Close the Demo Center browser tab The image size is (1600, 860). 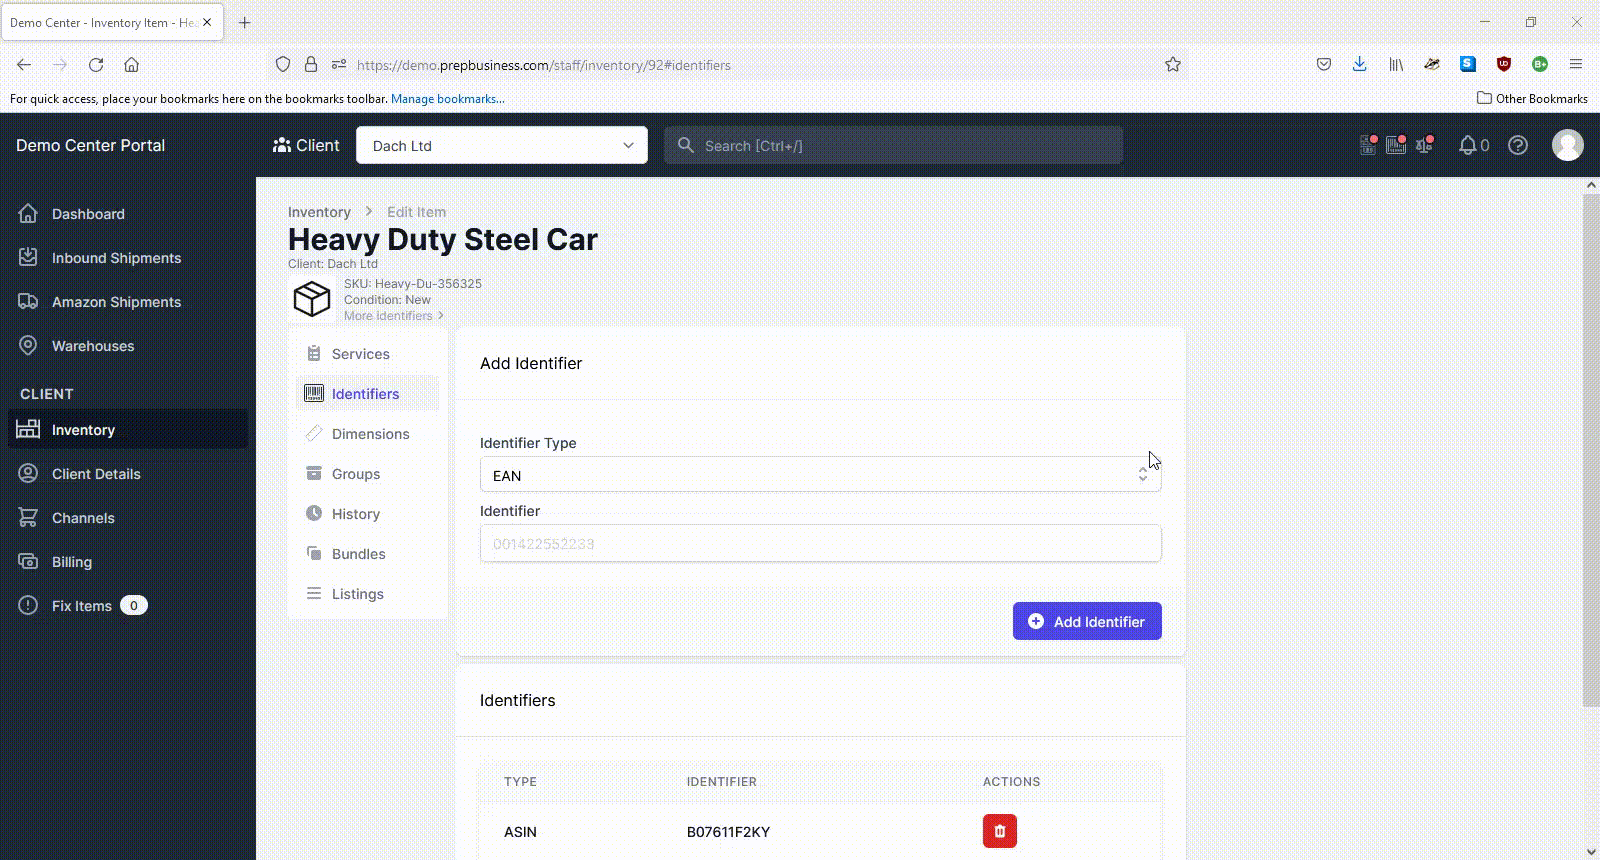(x=207, y=22)
